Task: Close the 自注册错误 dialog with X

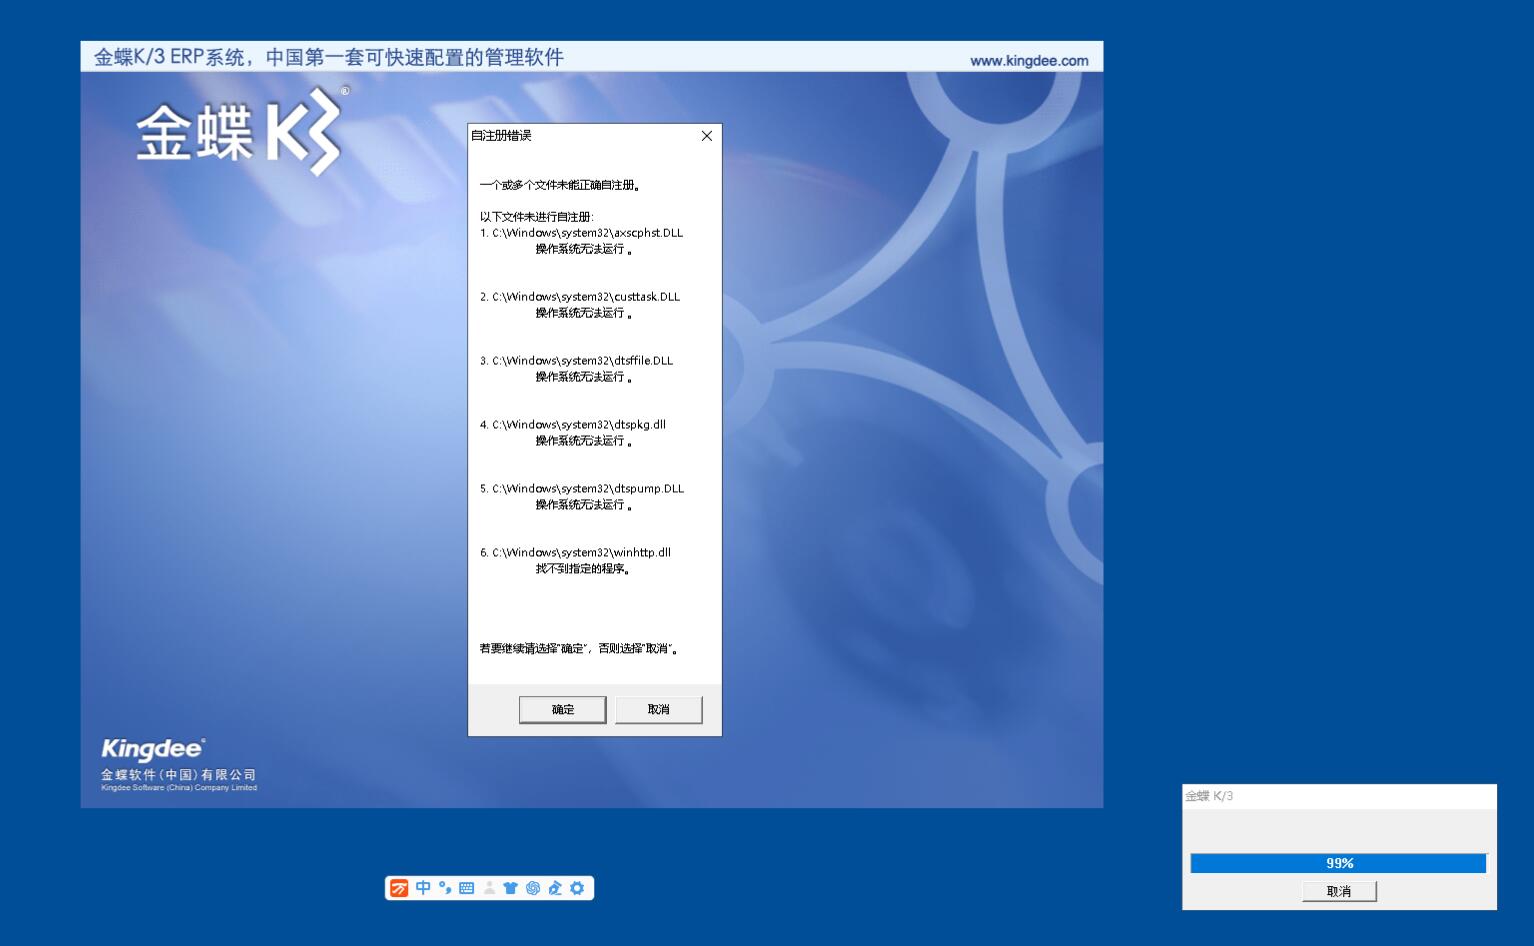Action: pyautogui.click(x=707, y=136)
